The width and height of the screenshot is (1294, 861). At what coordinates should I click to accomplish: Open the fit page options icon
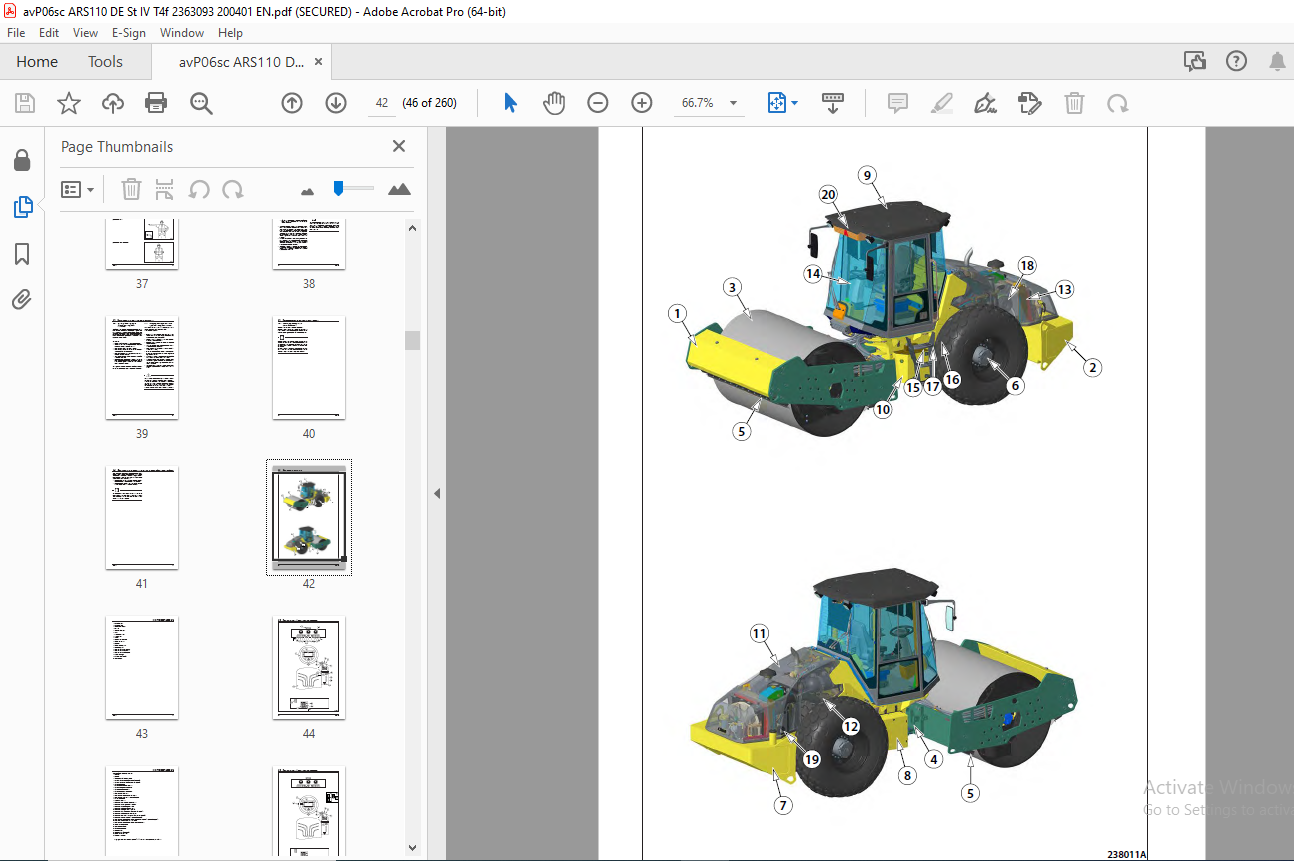click(782, 103)
